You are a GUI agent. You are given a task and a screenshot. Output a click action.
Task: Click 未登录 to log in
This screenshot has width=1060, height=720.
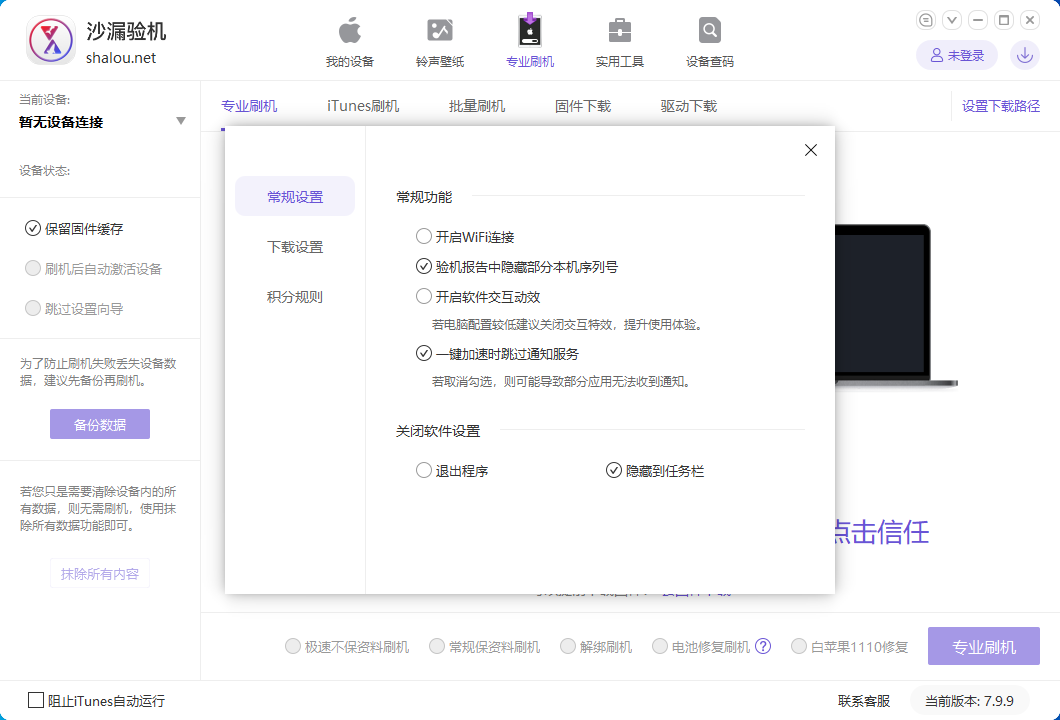tap(956, 55)
